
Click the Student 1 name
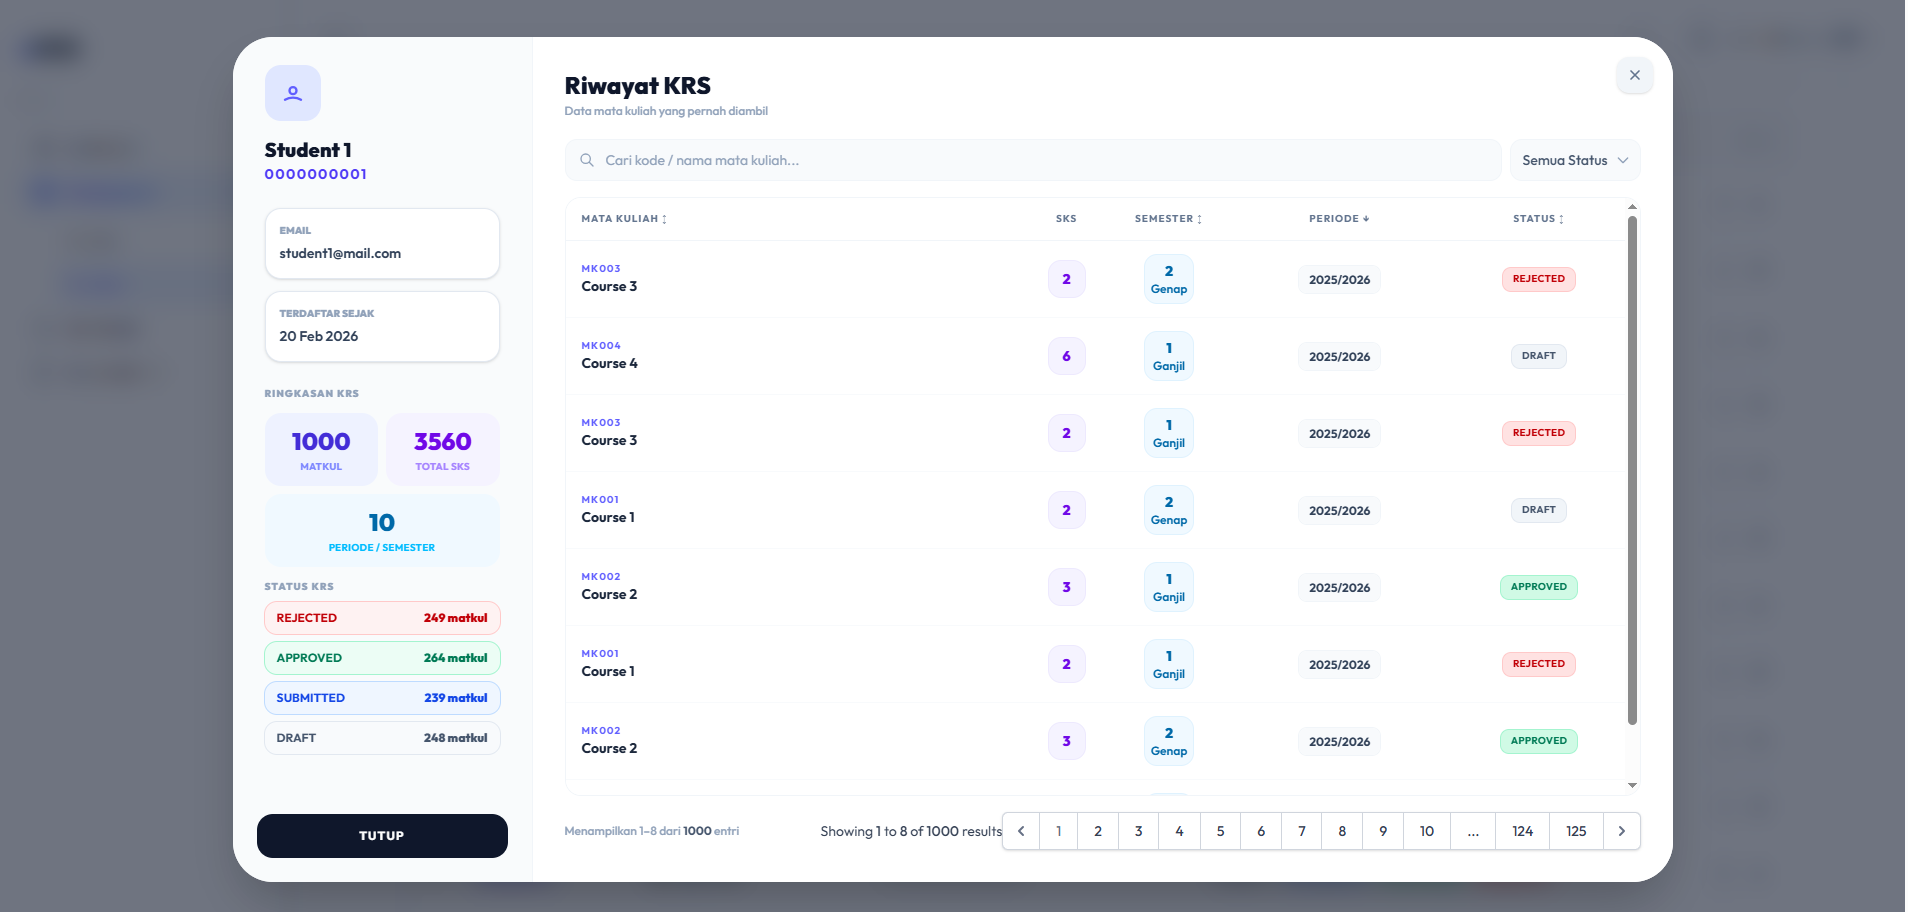308,150
